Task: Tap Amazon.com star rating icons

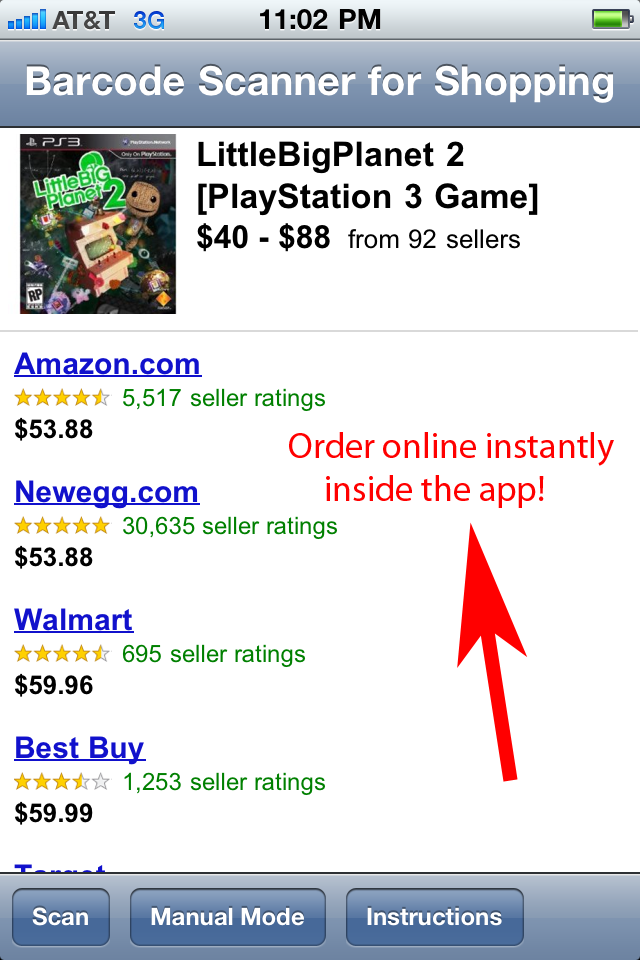Action: tap(62, 398)
